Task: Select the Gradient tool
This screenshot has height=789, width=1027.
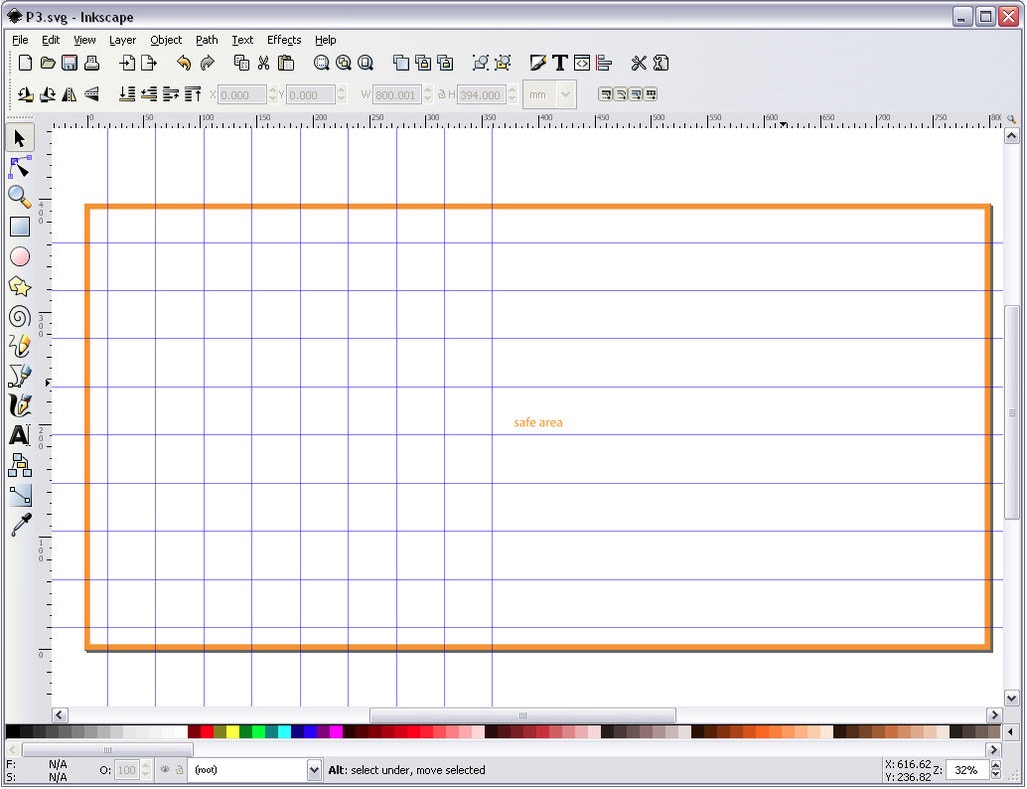Action: click(x=20, y=495)
